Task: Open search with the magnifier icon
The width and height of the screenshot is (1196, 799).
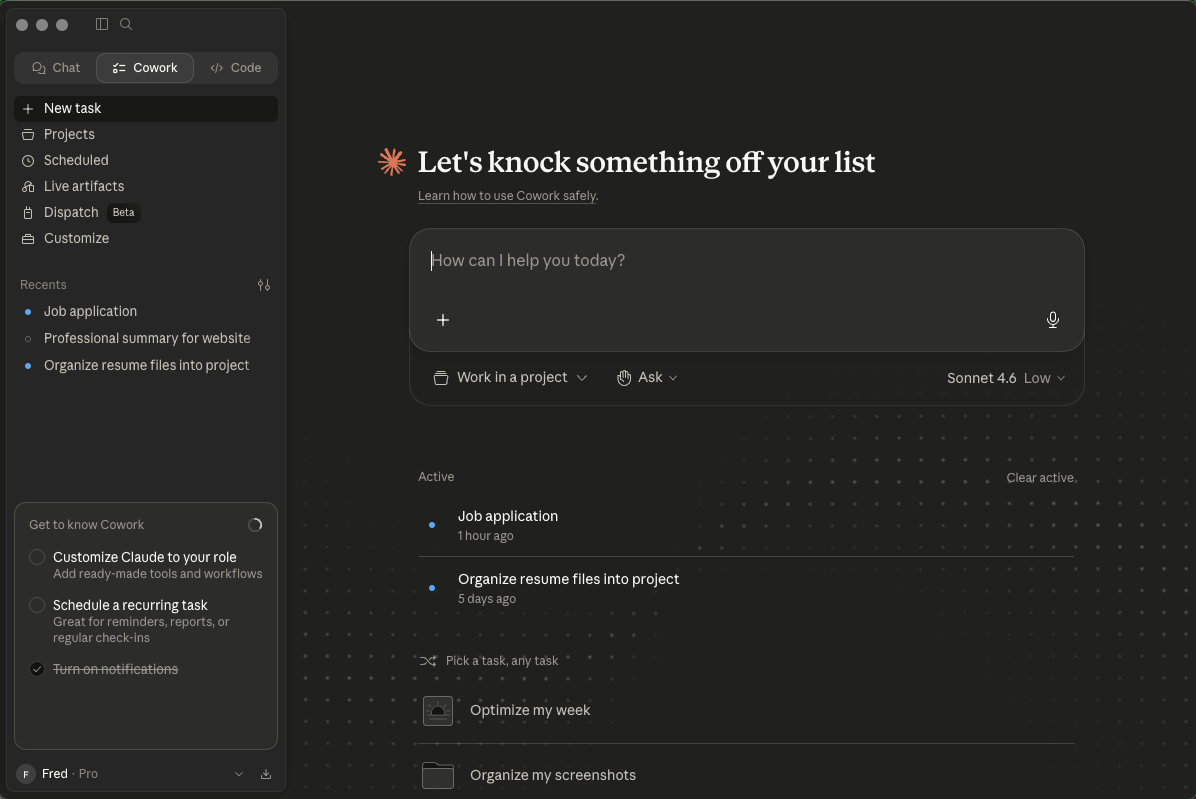Action: [x=126, y=24]
